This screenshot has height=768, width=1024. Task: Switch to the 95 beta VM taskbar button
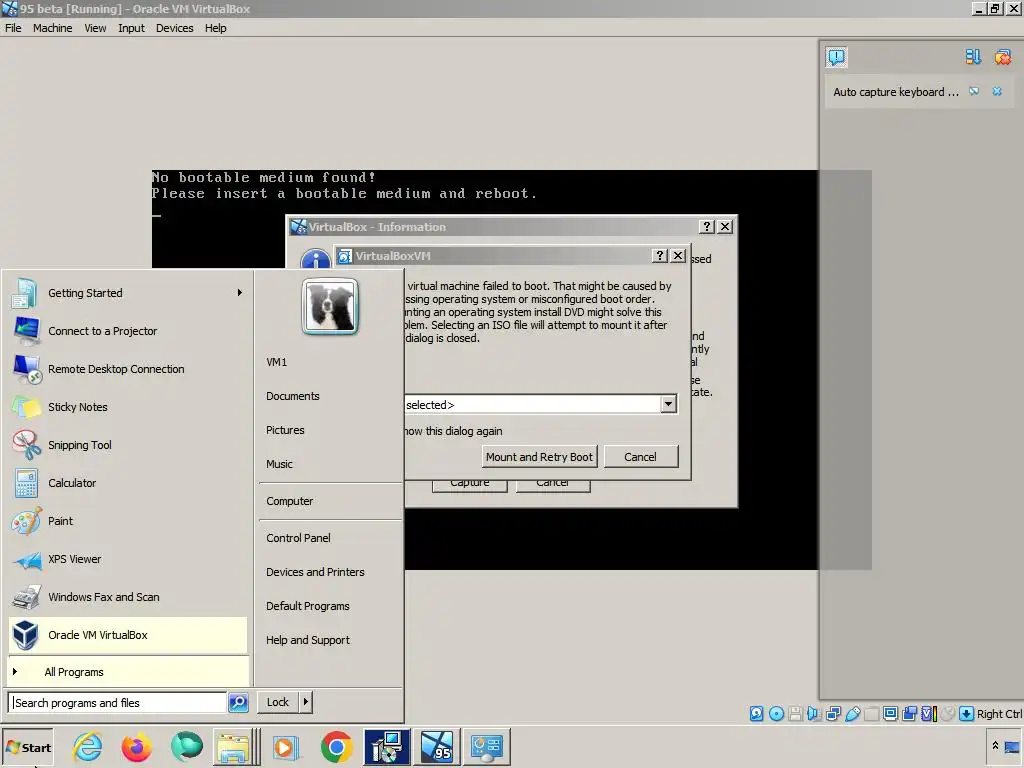(x=437, y=746)
